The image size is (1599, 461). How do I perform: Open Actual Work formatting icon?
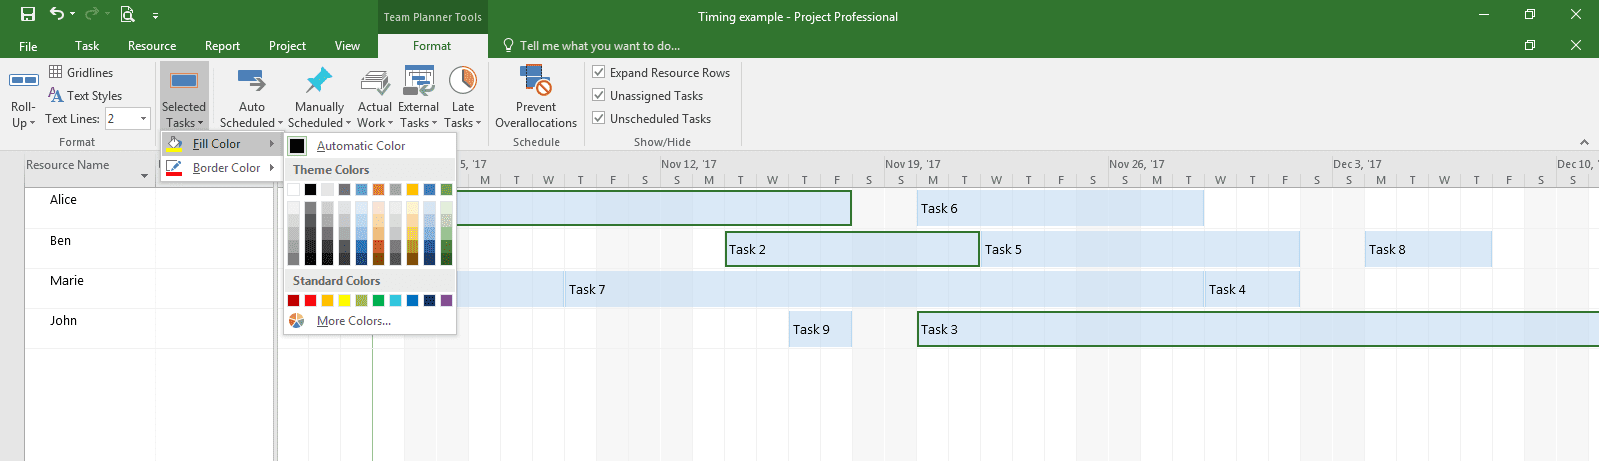375,81
